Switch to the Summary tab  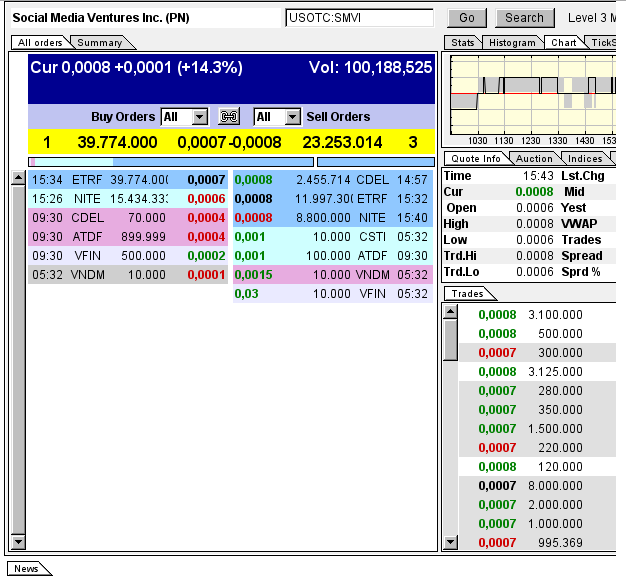pyautogui.click(x=100, y=43)
